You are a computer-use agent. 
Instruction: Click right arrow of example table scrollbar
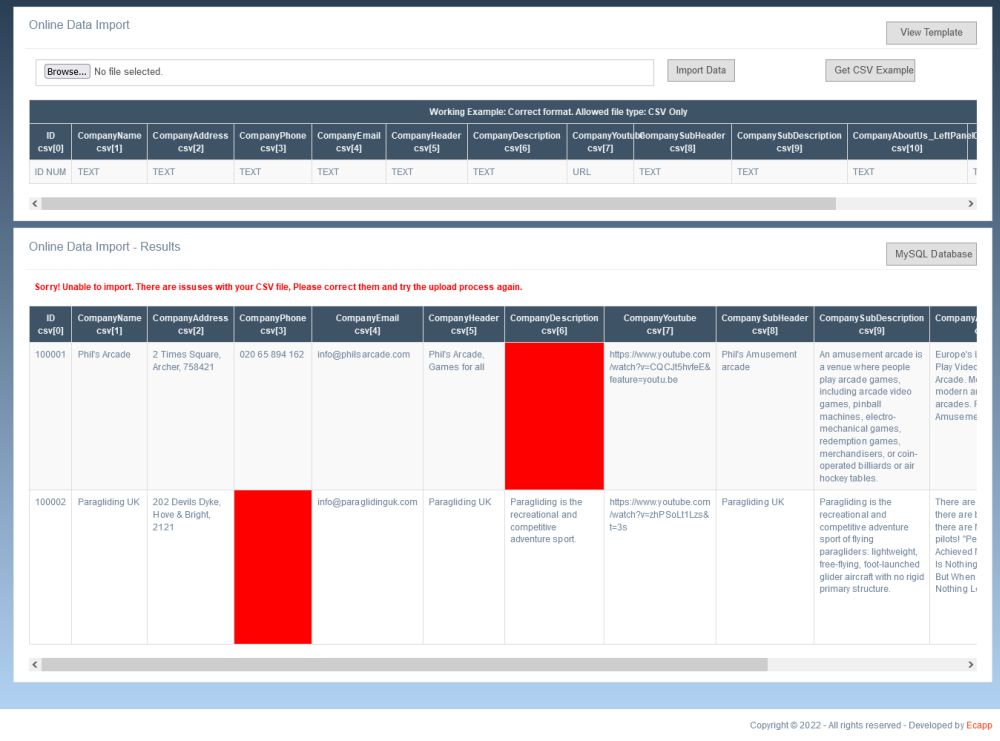click(x=971, y=203)
